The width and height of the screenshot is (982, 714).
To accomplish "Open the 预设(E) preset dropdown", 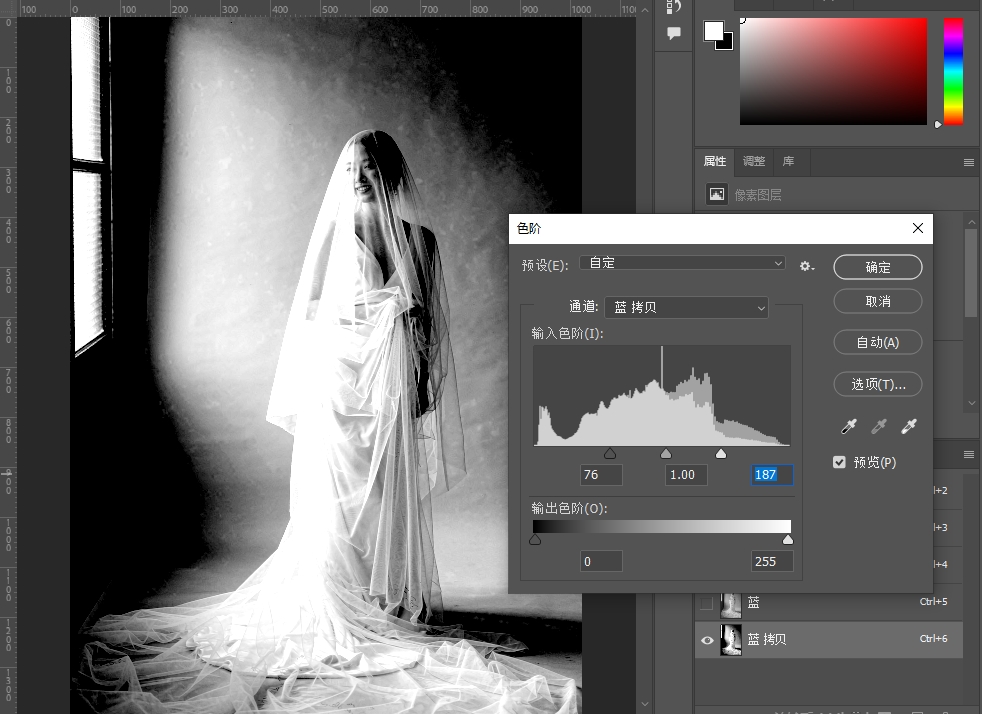I will pyautogui.click(x=683, y=263).
